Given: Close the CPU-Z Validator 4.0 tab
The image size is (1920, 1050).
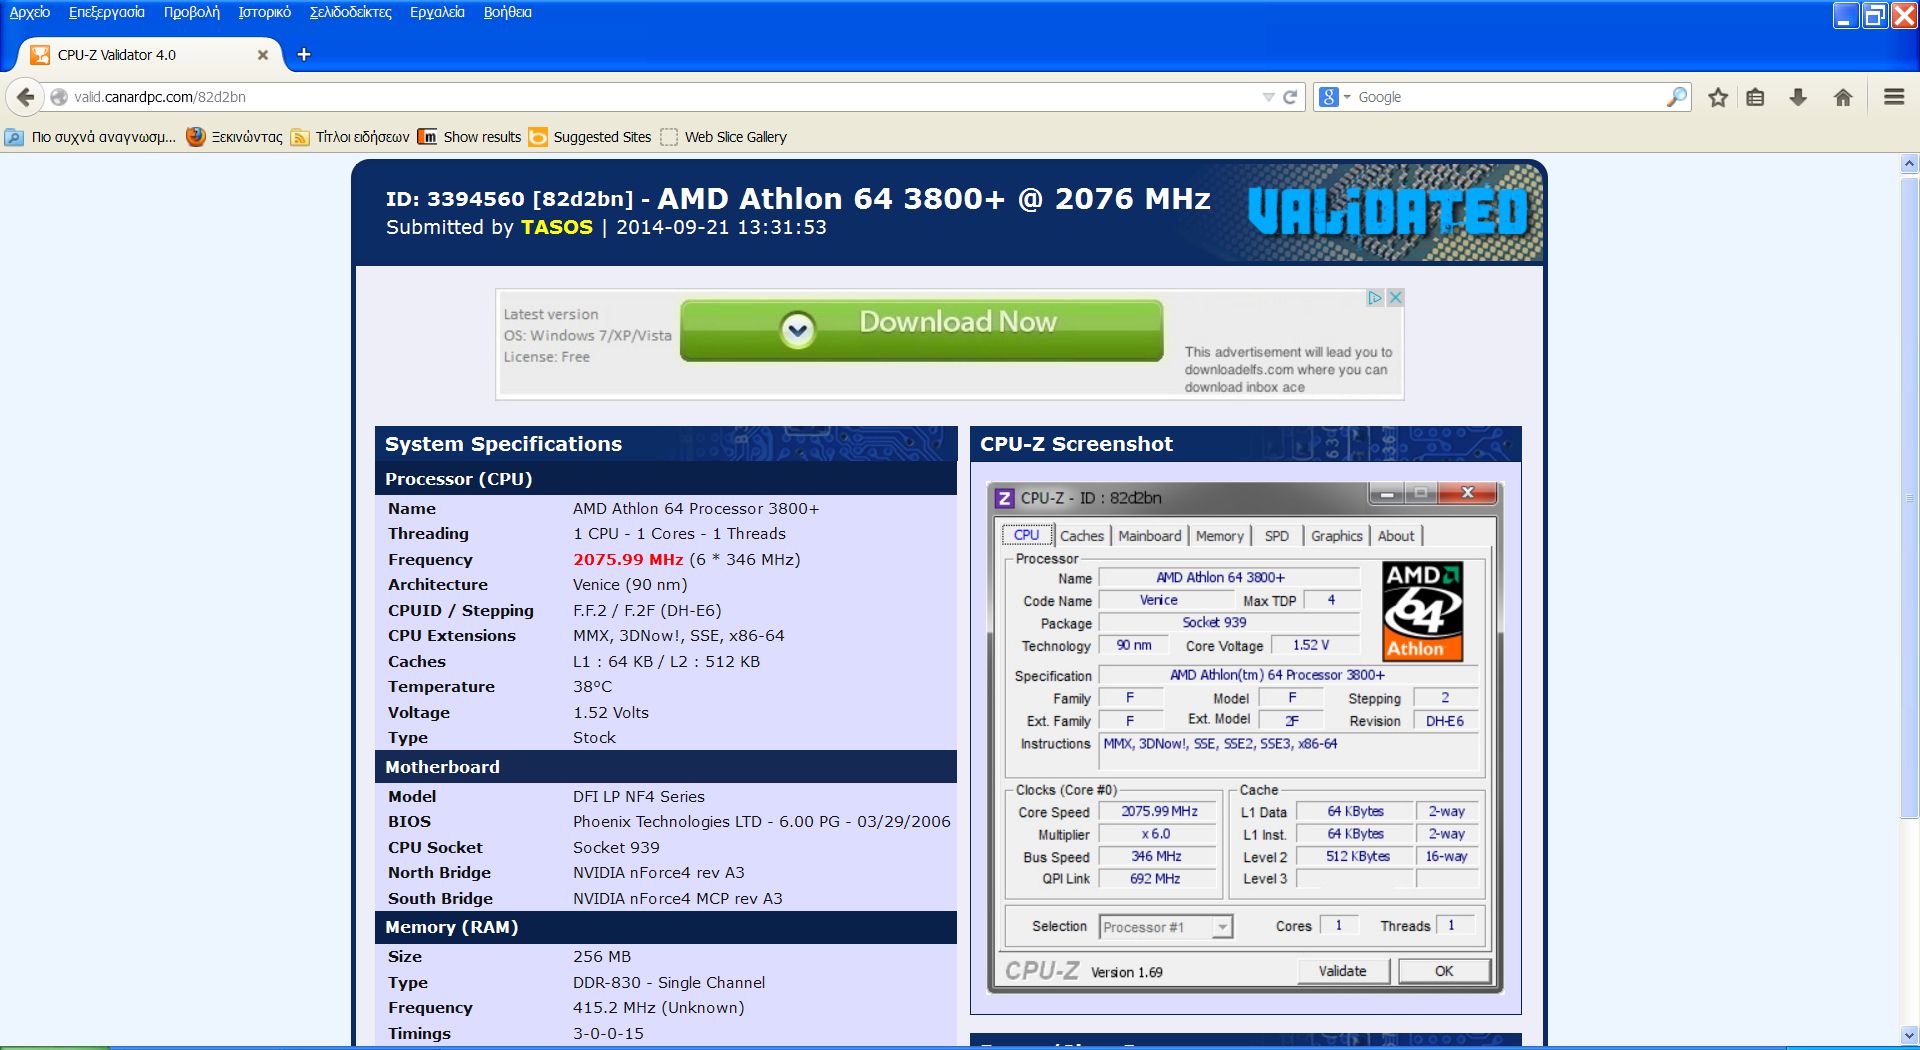Looking at the screenshot, I should click(x=263, y=55).
